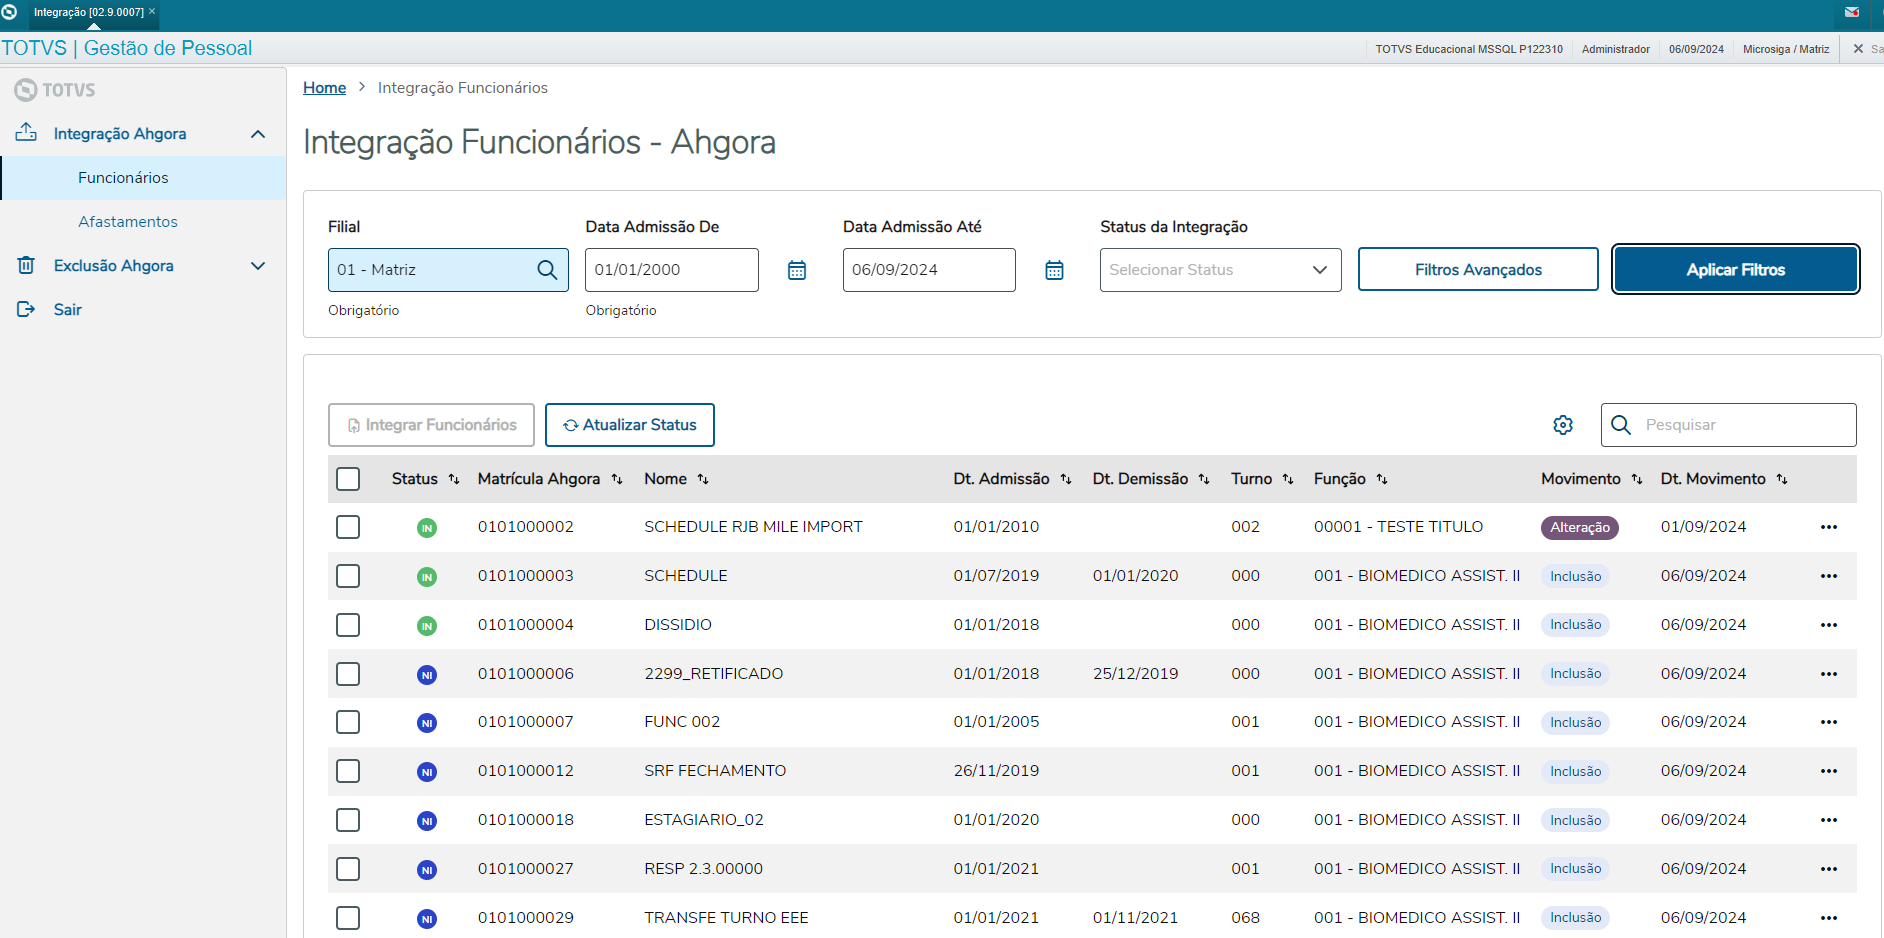Open row actions for SCHEDULE RJB MILE IMPORT

click(x=1829, y=527)
